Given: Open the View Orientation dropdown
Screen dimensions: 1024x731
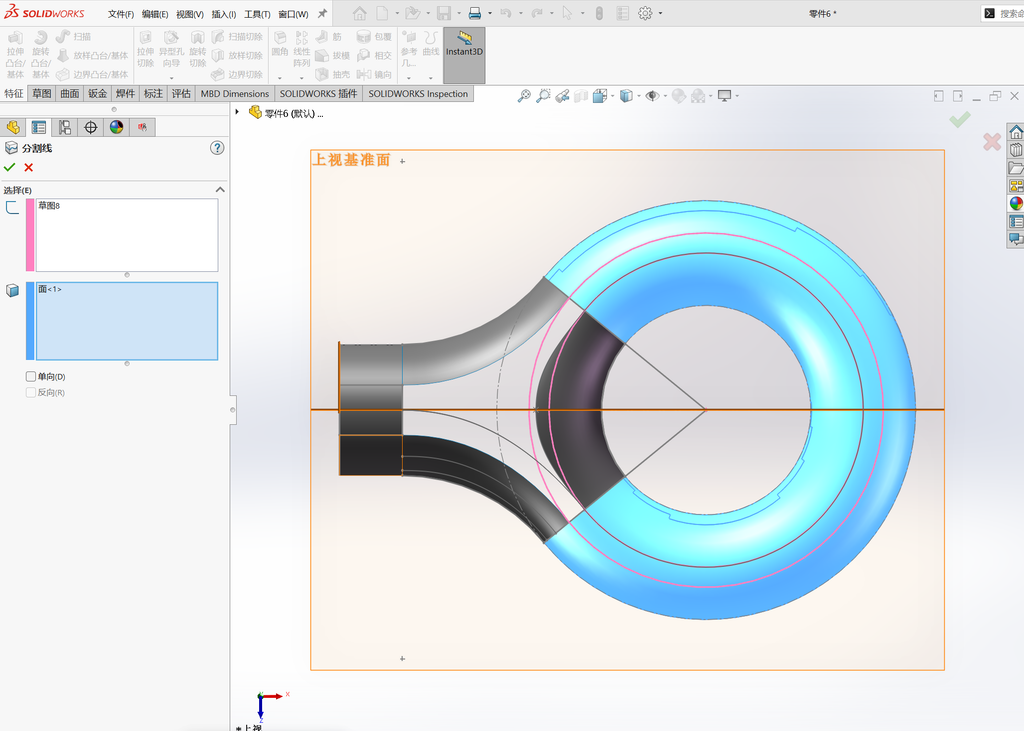Looking at the screenshot, I should (612, 96).
